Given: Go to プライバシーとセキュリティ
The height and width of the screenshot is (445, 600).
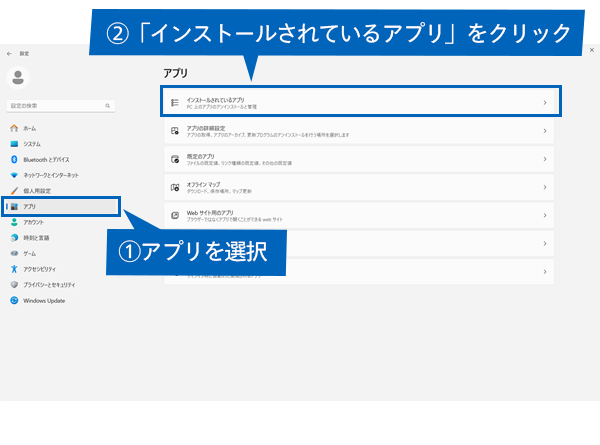Looking at the screenshot, I should coord(49,285).
